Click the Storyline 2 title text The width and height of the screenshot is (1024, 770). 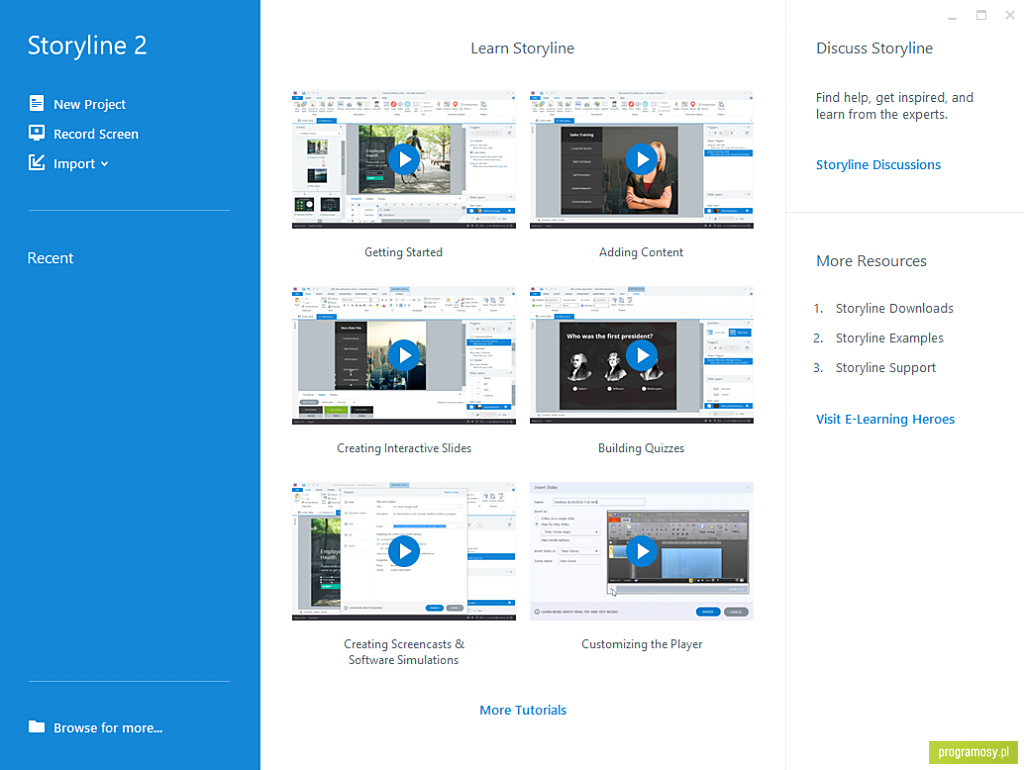87,46
